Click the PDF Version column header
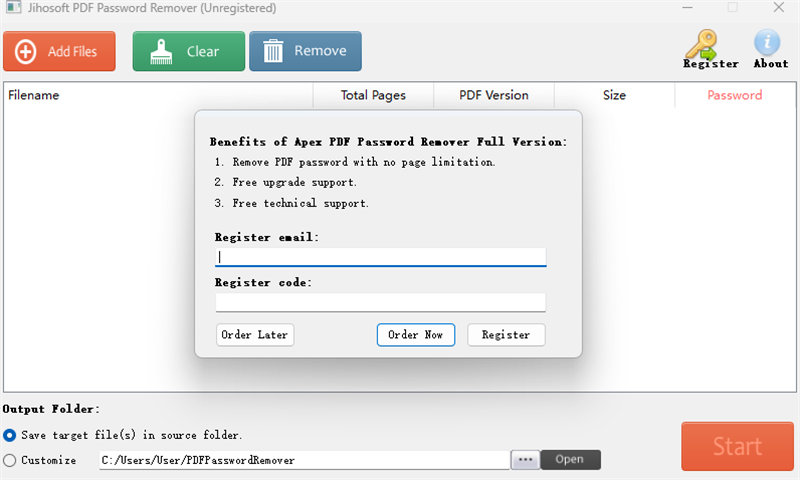This screenshot has width=800, height=480. [493, 95]
